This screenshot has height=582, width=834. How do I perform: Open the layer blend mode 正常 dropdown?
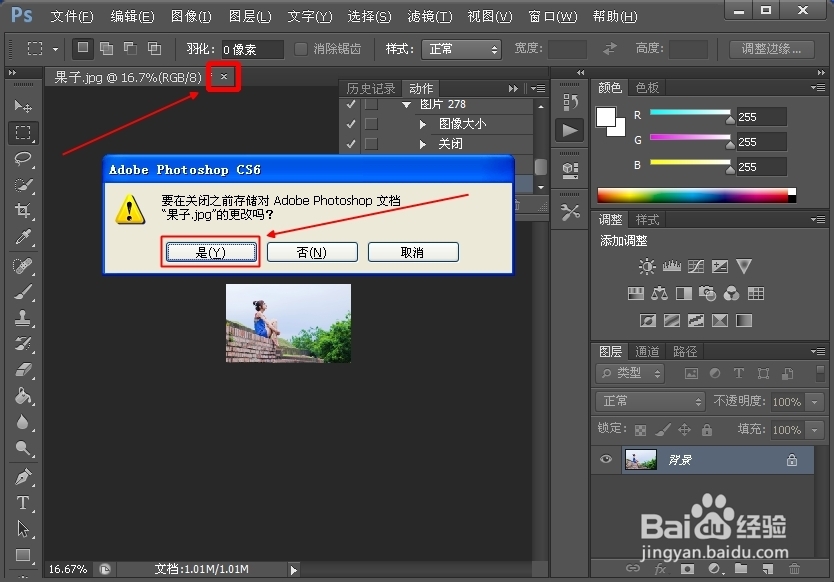[650, 401]
